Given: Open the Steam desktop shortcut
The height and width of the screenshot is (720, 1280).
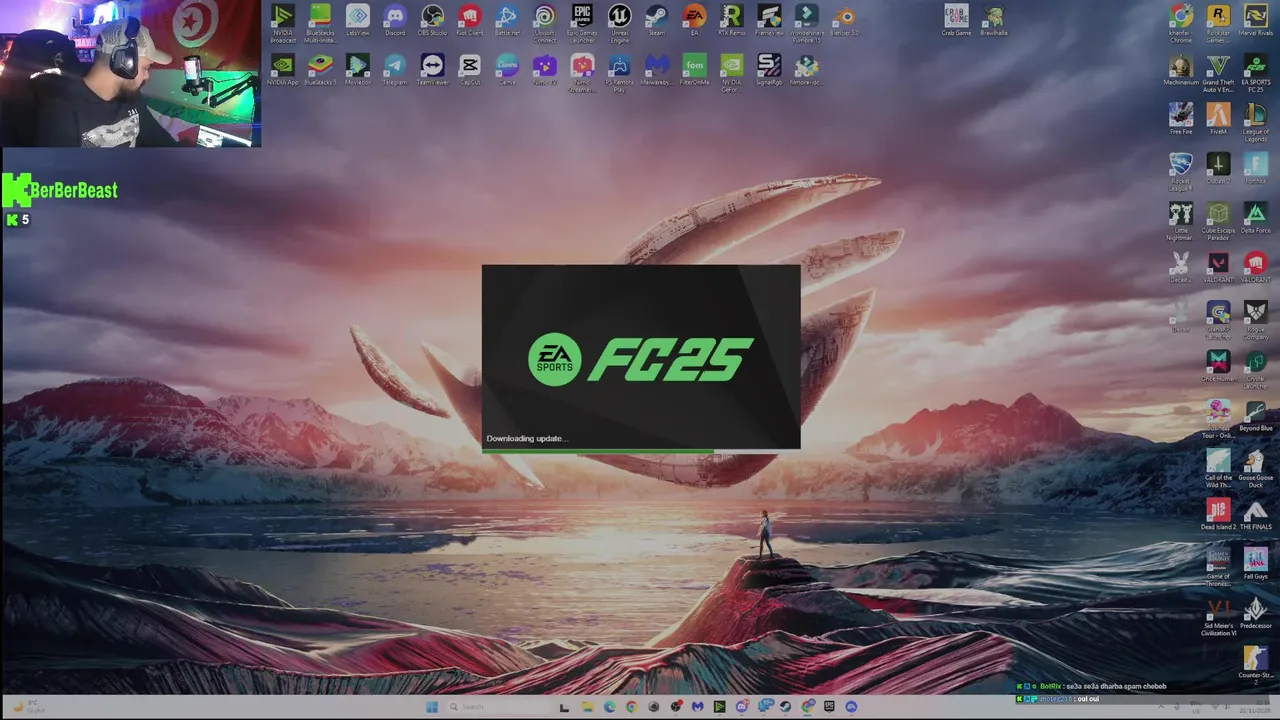Looking at the screenshot, I should (x=656, y=21).
